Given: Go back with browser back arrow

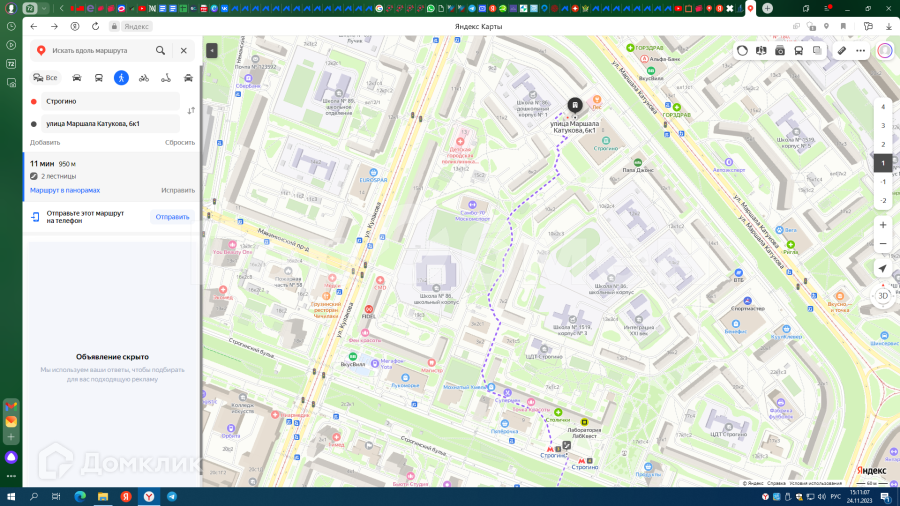Looking at the screenshot, I should (34, 26).
